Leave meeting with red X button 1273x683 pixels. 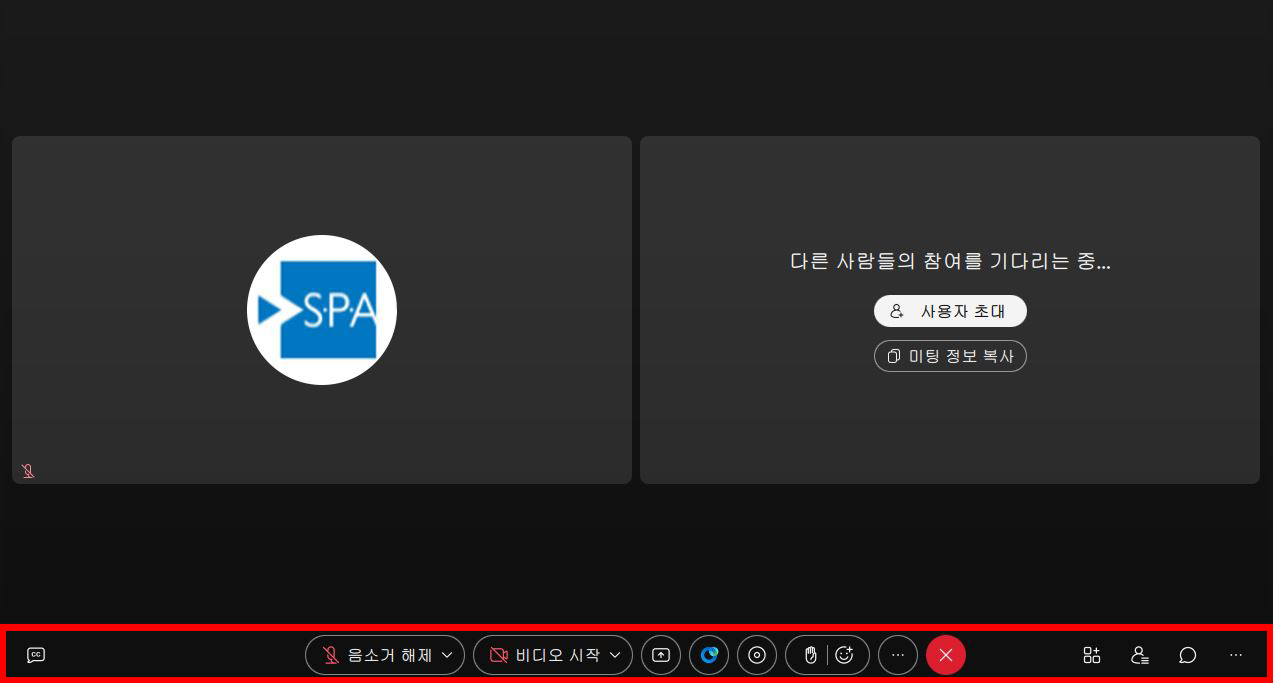click(x=946, y=655)
